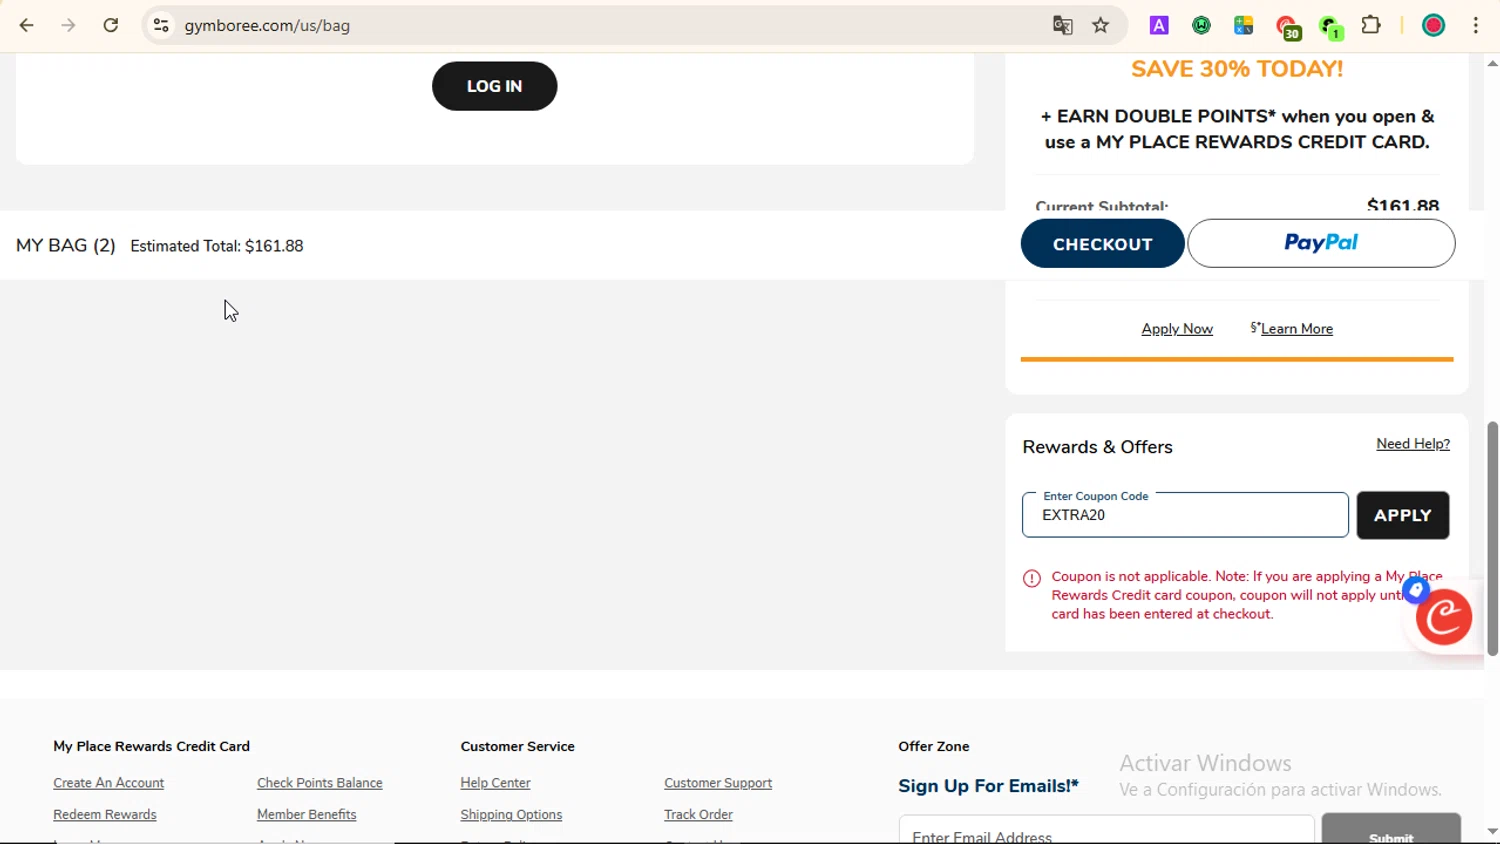The width and height of the screenshot is (1500, 844).
Task: Open the Learn More link
Action: (1296, 329)
